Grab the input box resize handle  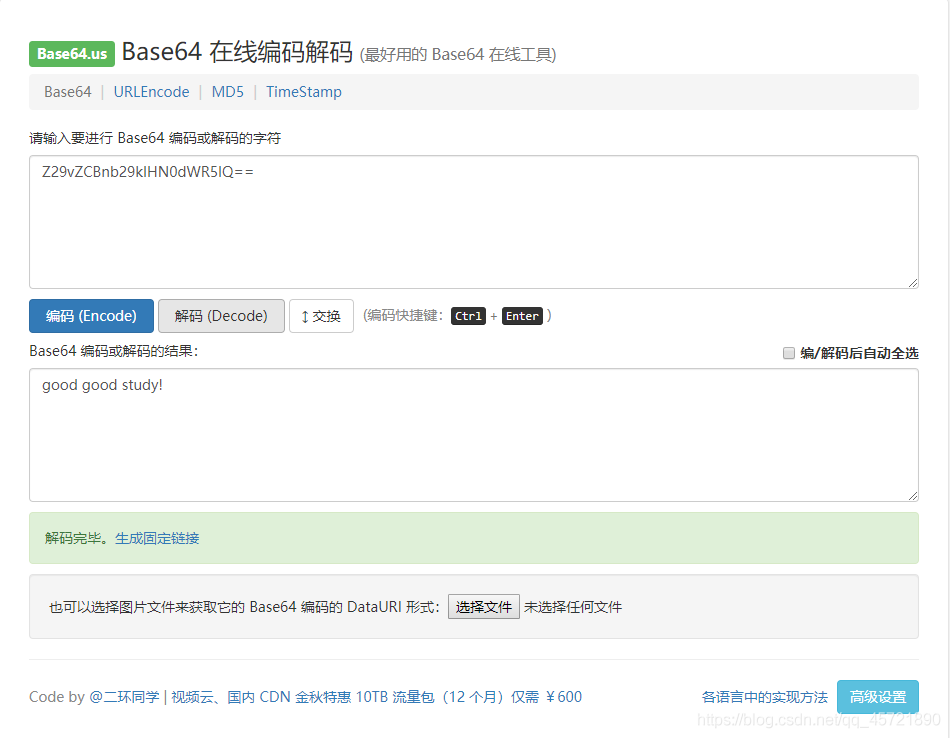click(913, 283)
